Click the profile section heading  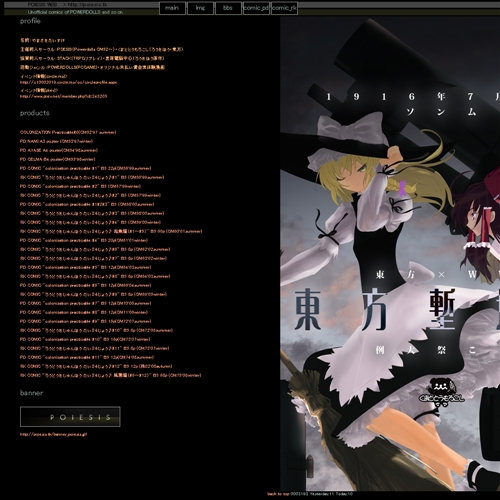(30, 21)
